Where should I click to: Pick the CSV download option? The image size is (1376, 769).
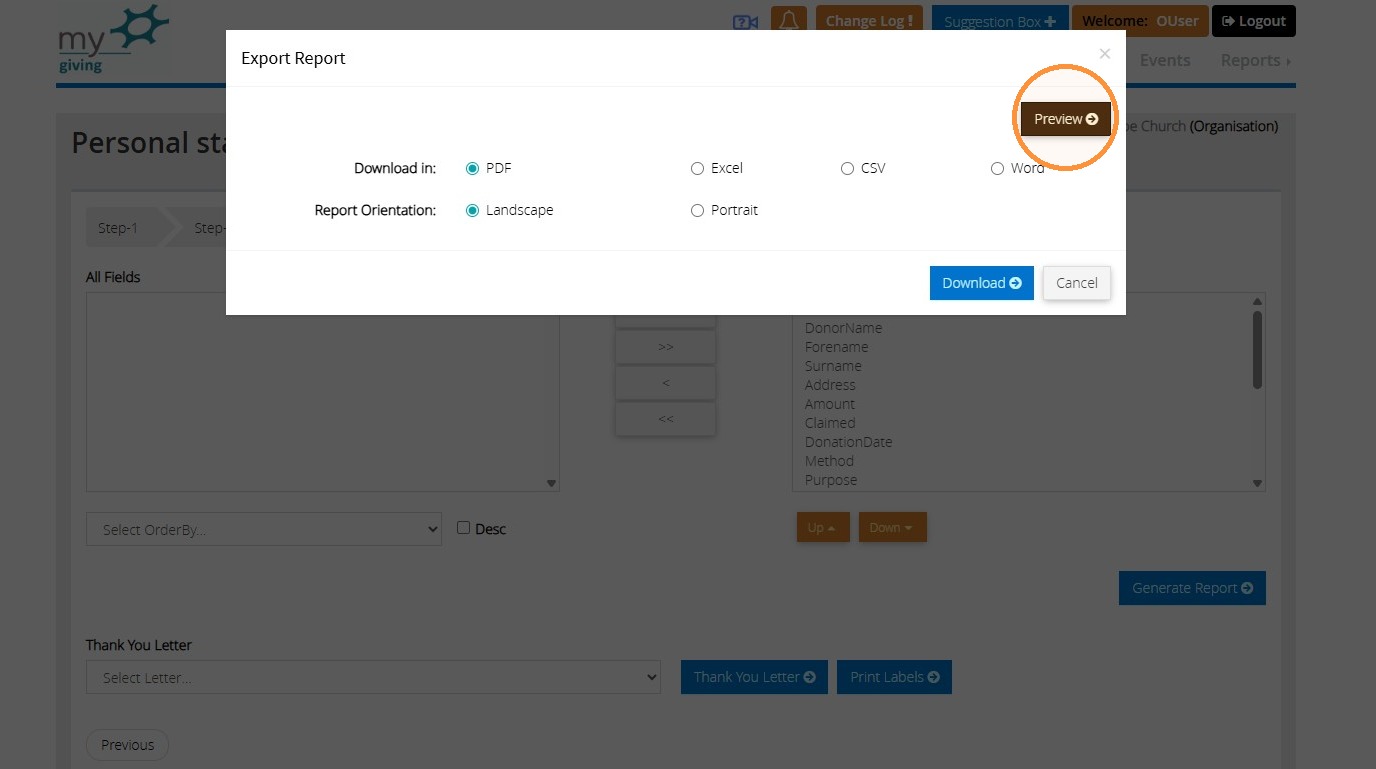click(847, 169)
